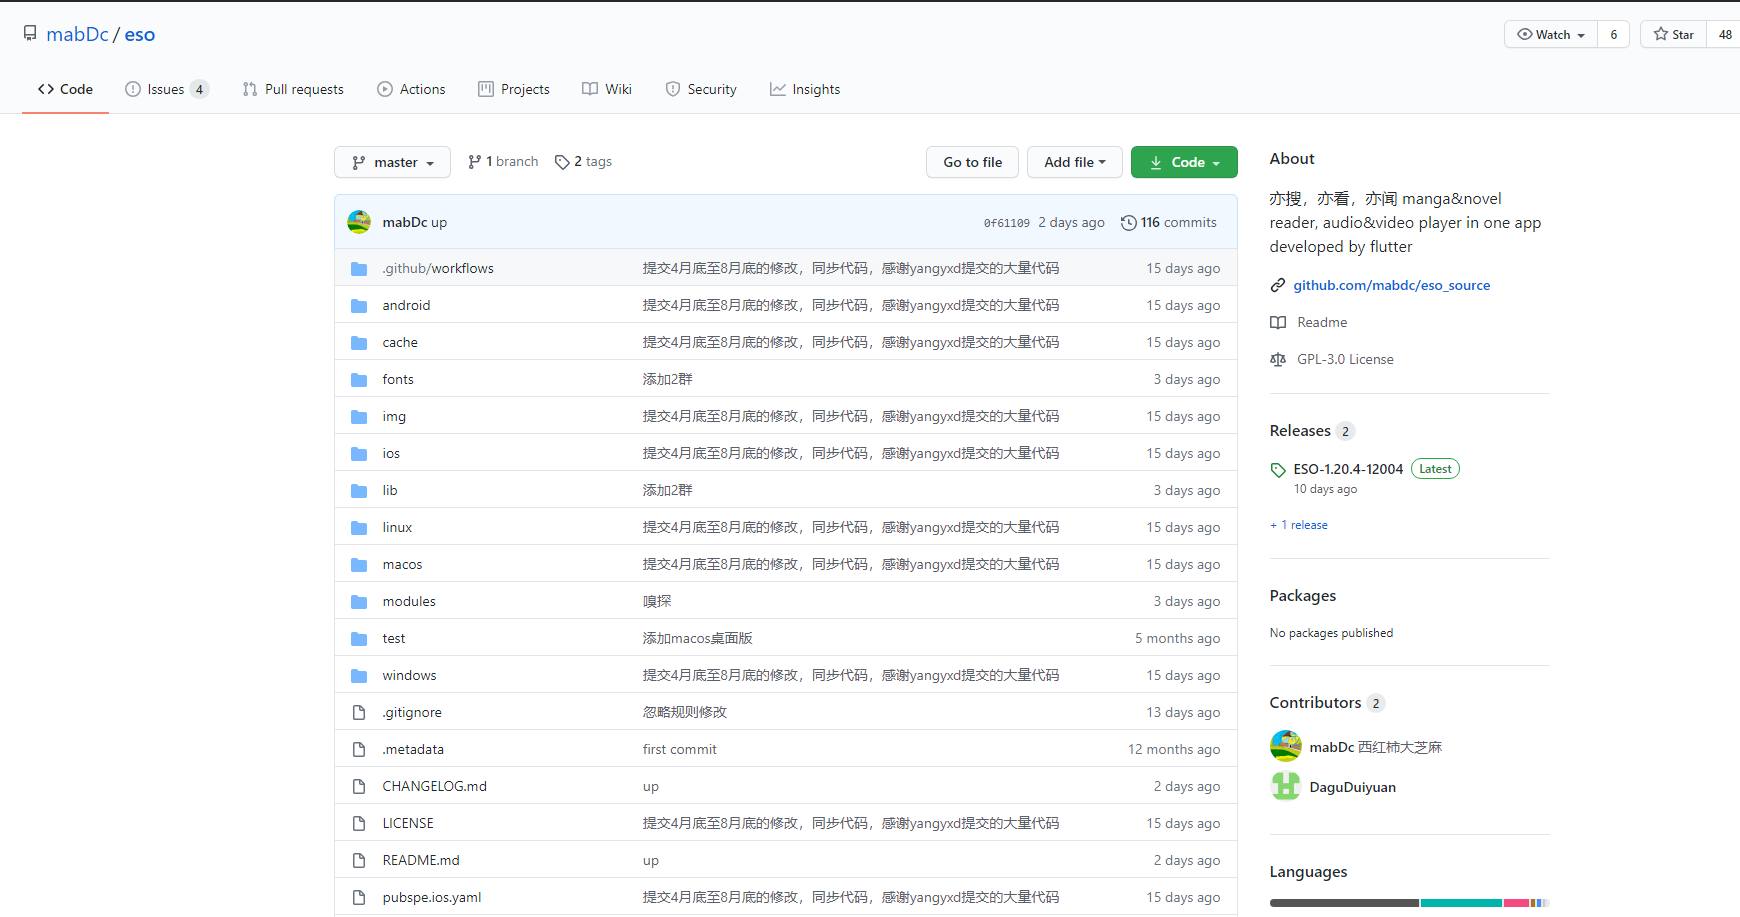Screen dimensions: 1740x917
Task: Click the 48 stargazers count
Action: pos(1725,34)
